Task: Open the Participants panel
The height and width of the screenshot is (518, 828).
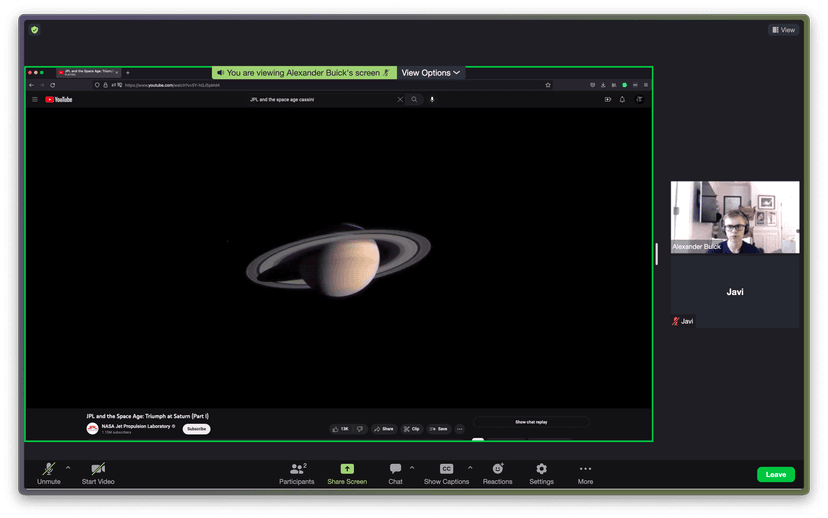Action: tap(296, 468)
